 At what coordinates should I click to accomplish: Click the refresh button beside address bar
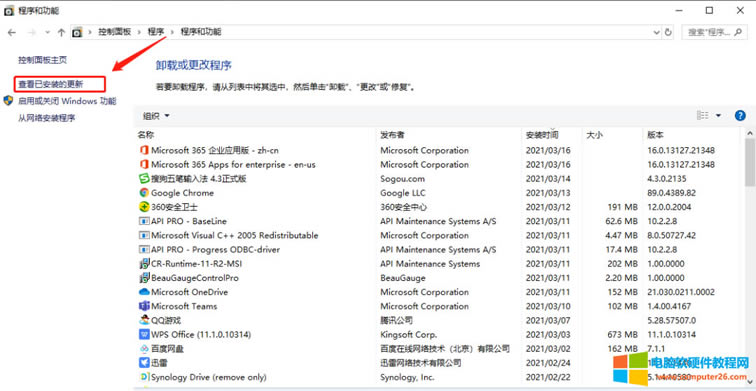click(x=668, y=32)
